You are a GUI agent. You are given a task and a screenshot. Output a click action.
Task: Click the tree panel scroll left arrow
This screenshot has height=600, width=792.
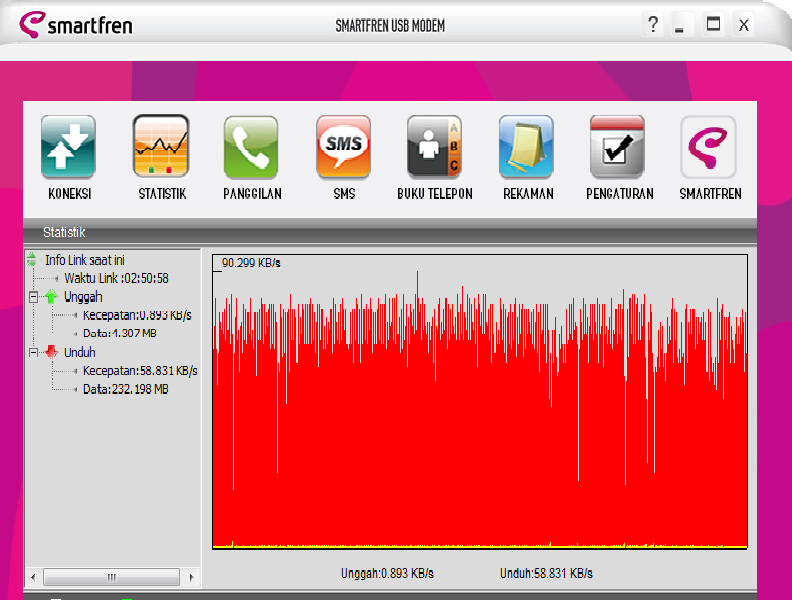(33, 577)
